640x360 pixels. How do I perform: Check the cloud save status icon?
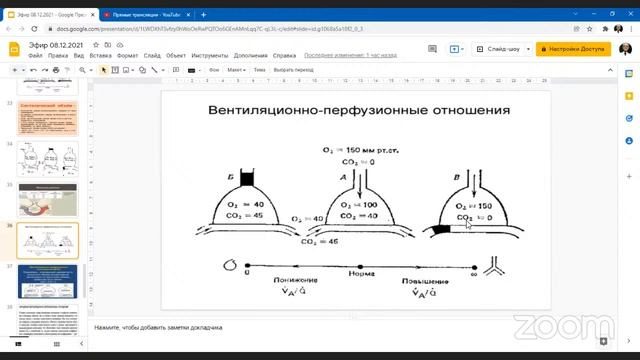click(120, 45)
